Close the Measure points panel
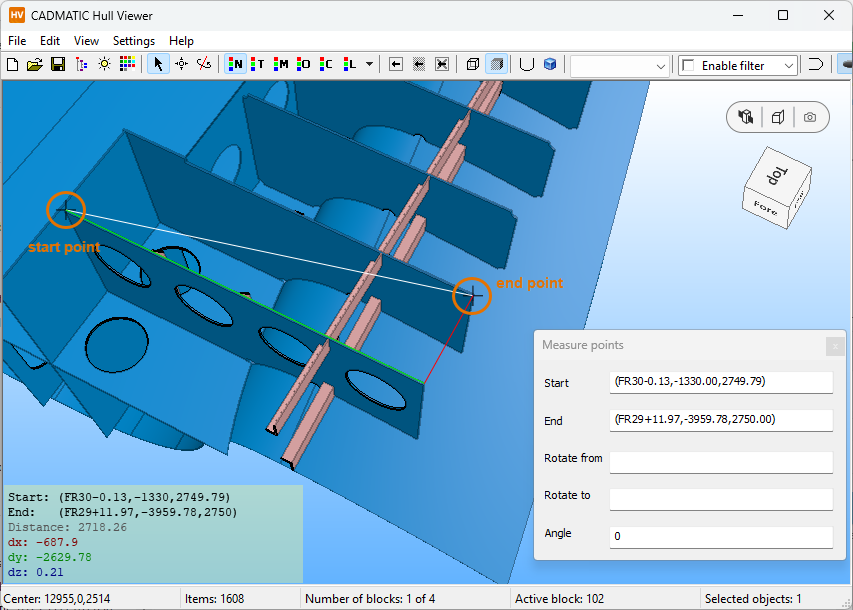Viewport: 853px width, 610px height. (835, 346)
